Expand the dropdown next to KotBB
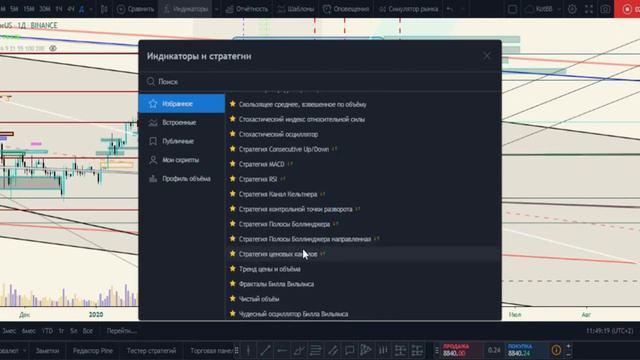The height and width of the screenshot is (360, 640). pyautogui.click(x=559, y=9)
